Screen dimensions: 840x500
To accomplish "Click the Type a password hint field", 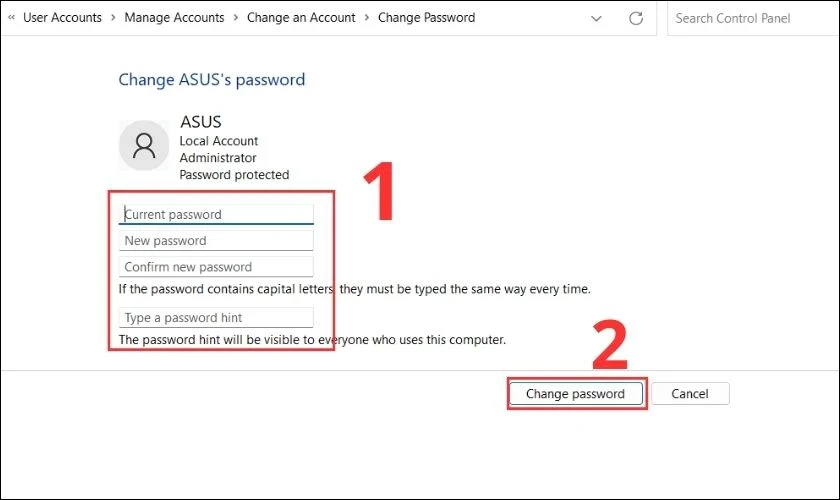I will [x=216, y=318].
